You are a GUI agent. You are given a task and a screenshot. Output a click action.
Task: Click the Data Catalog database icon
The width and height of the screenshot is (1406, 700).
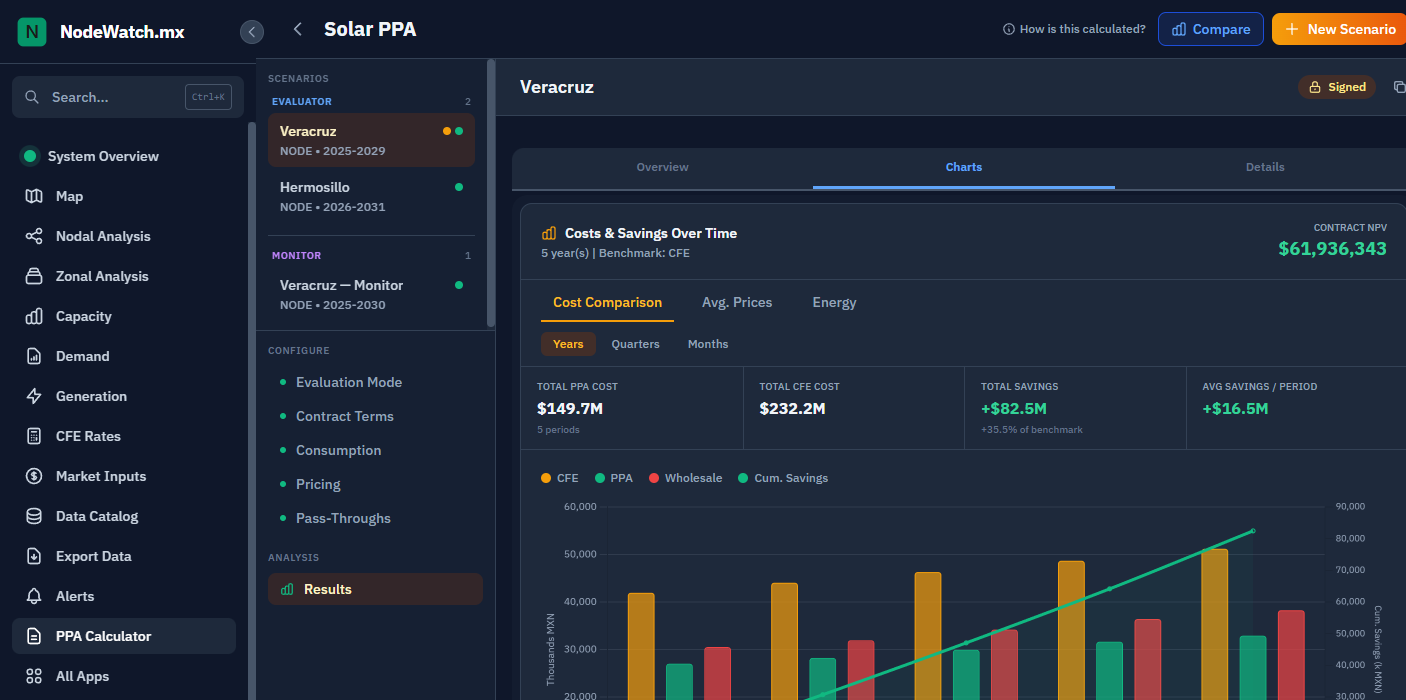(x=34, y=516)
